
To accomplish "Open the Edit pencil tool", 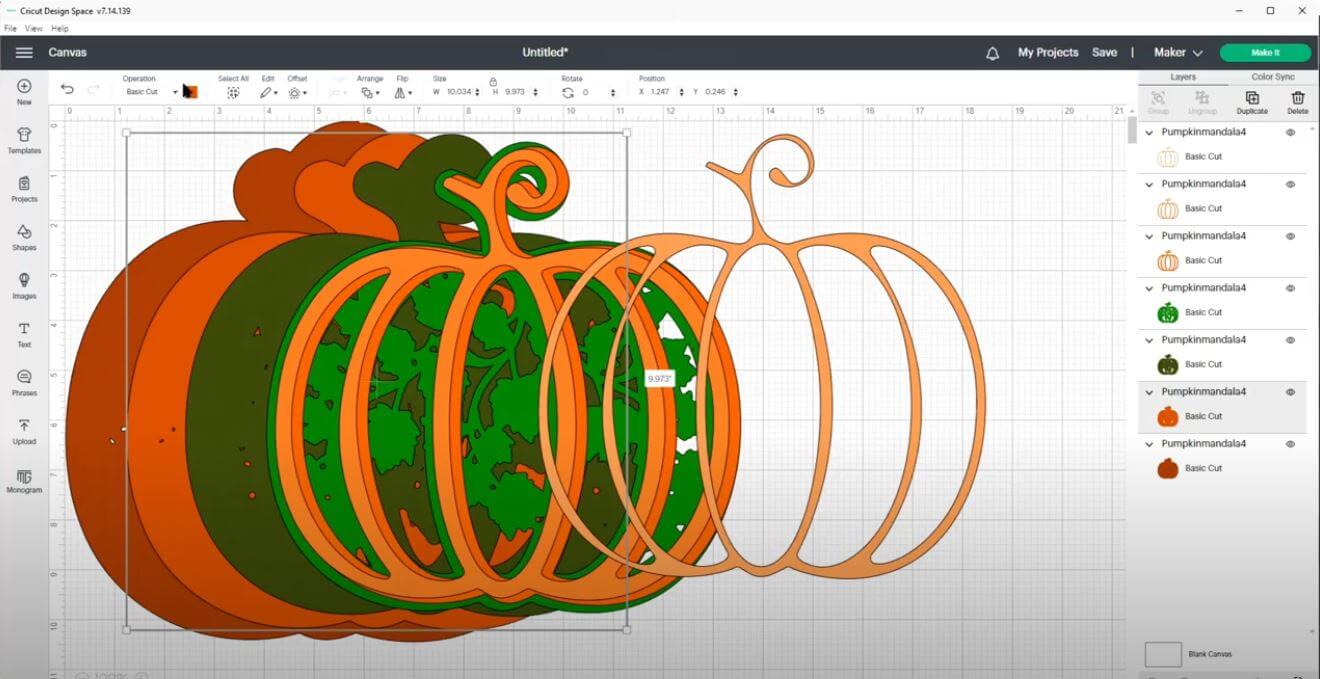I will pyautogui.click(x=268, y=92).
